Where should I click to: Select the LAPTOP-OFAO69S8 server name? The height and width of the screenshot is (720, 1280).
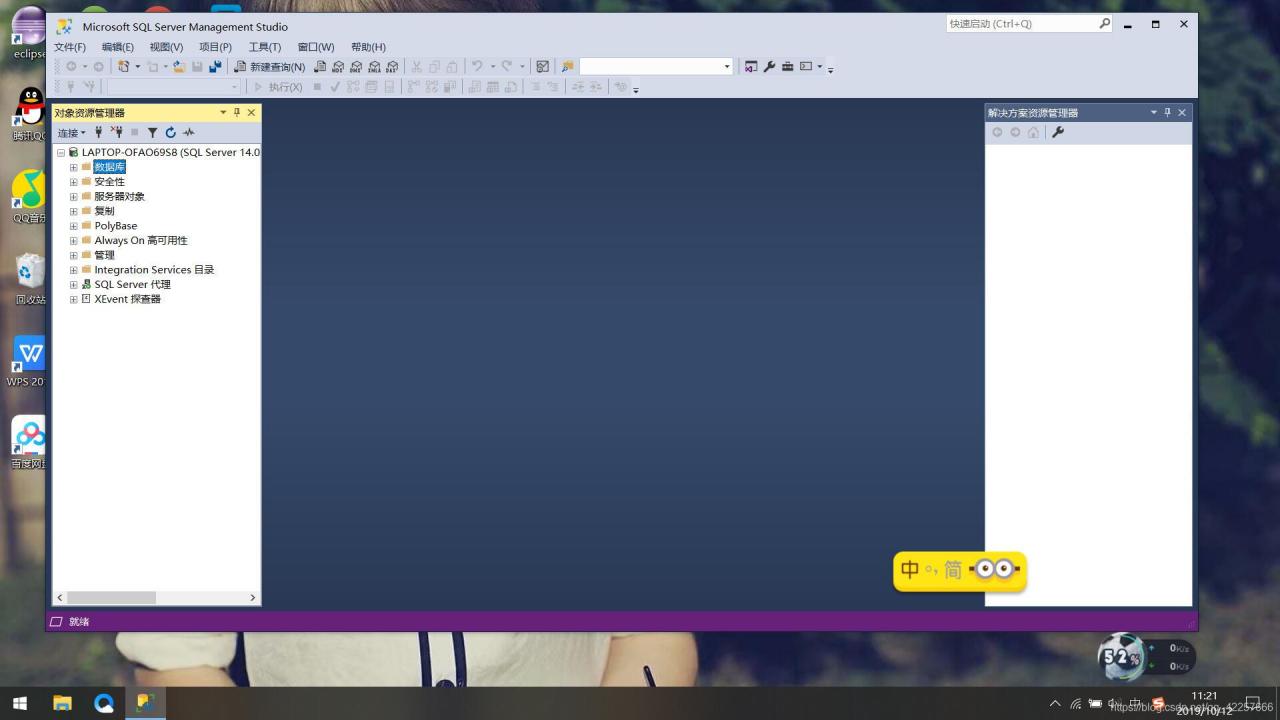coord(170,153)
